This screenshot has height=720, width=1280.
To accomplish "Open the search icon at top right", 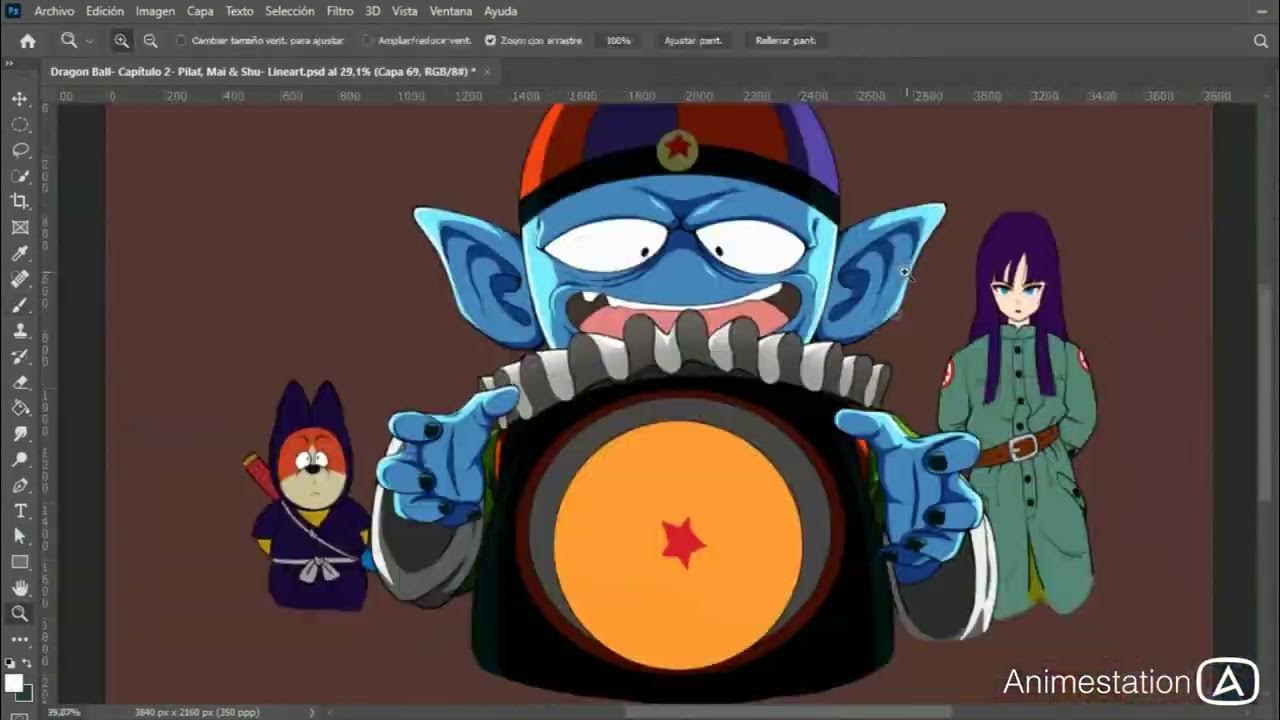I will tap(1261, 41).
